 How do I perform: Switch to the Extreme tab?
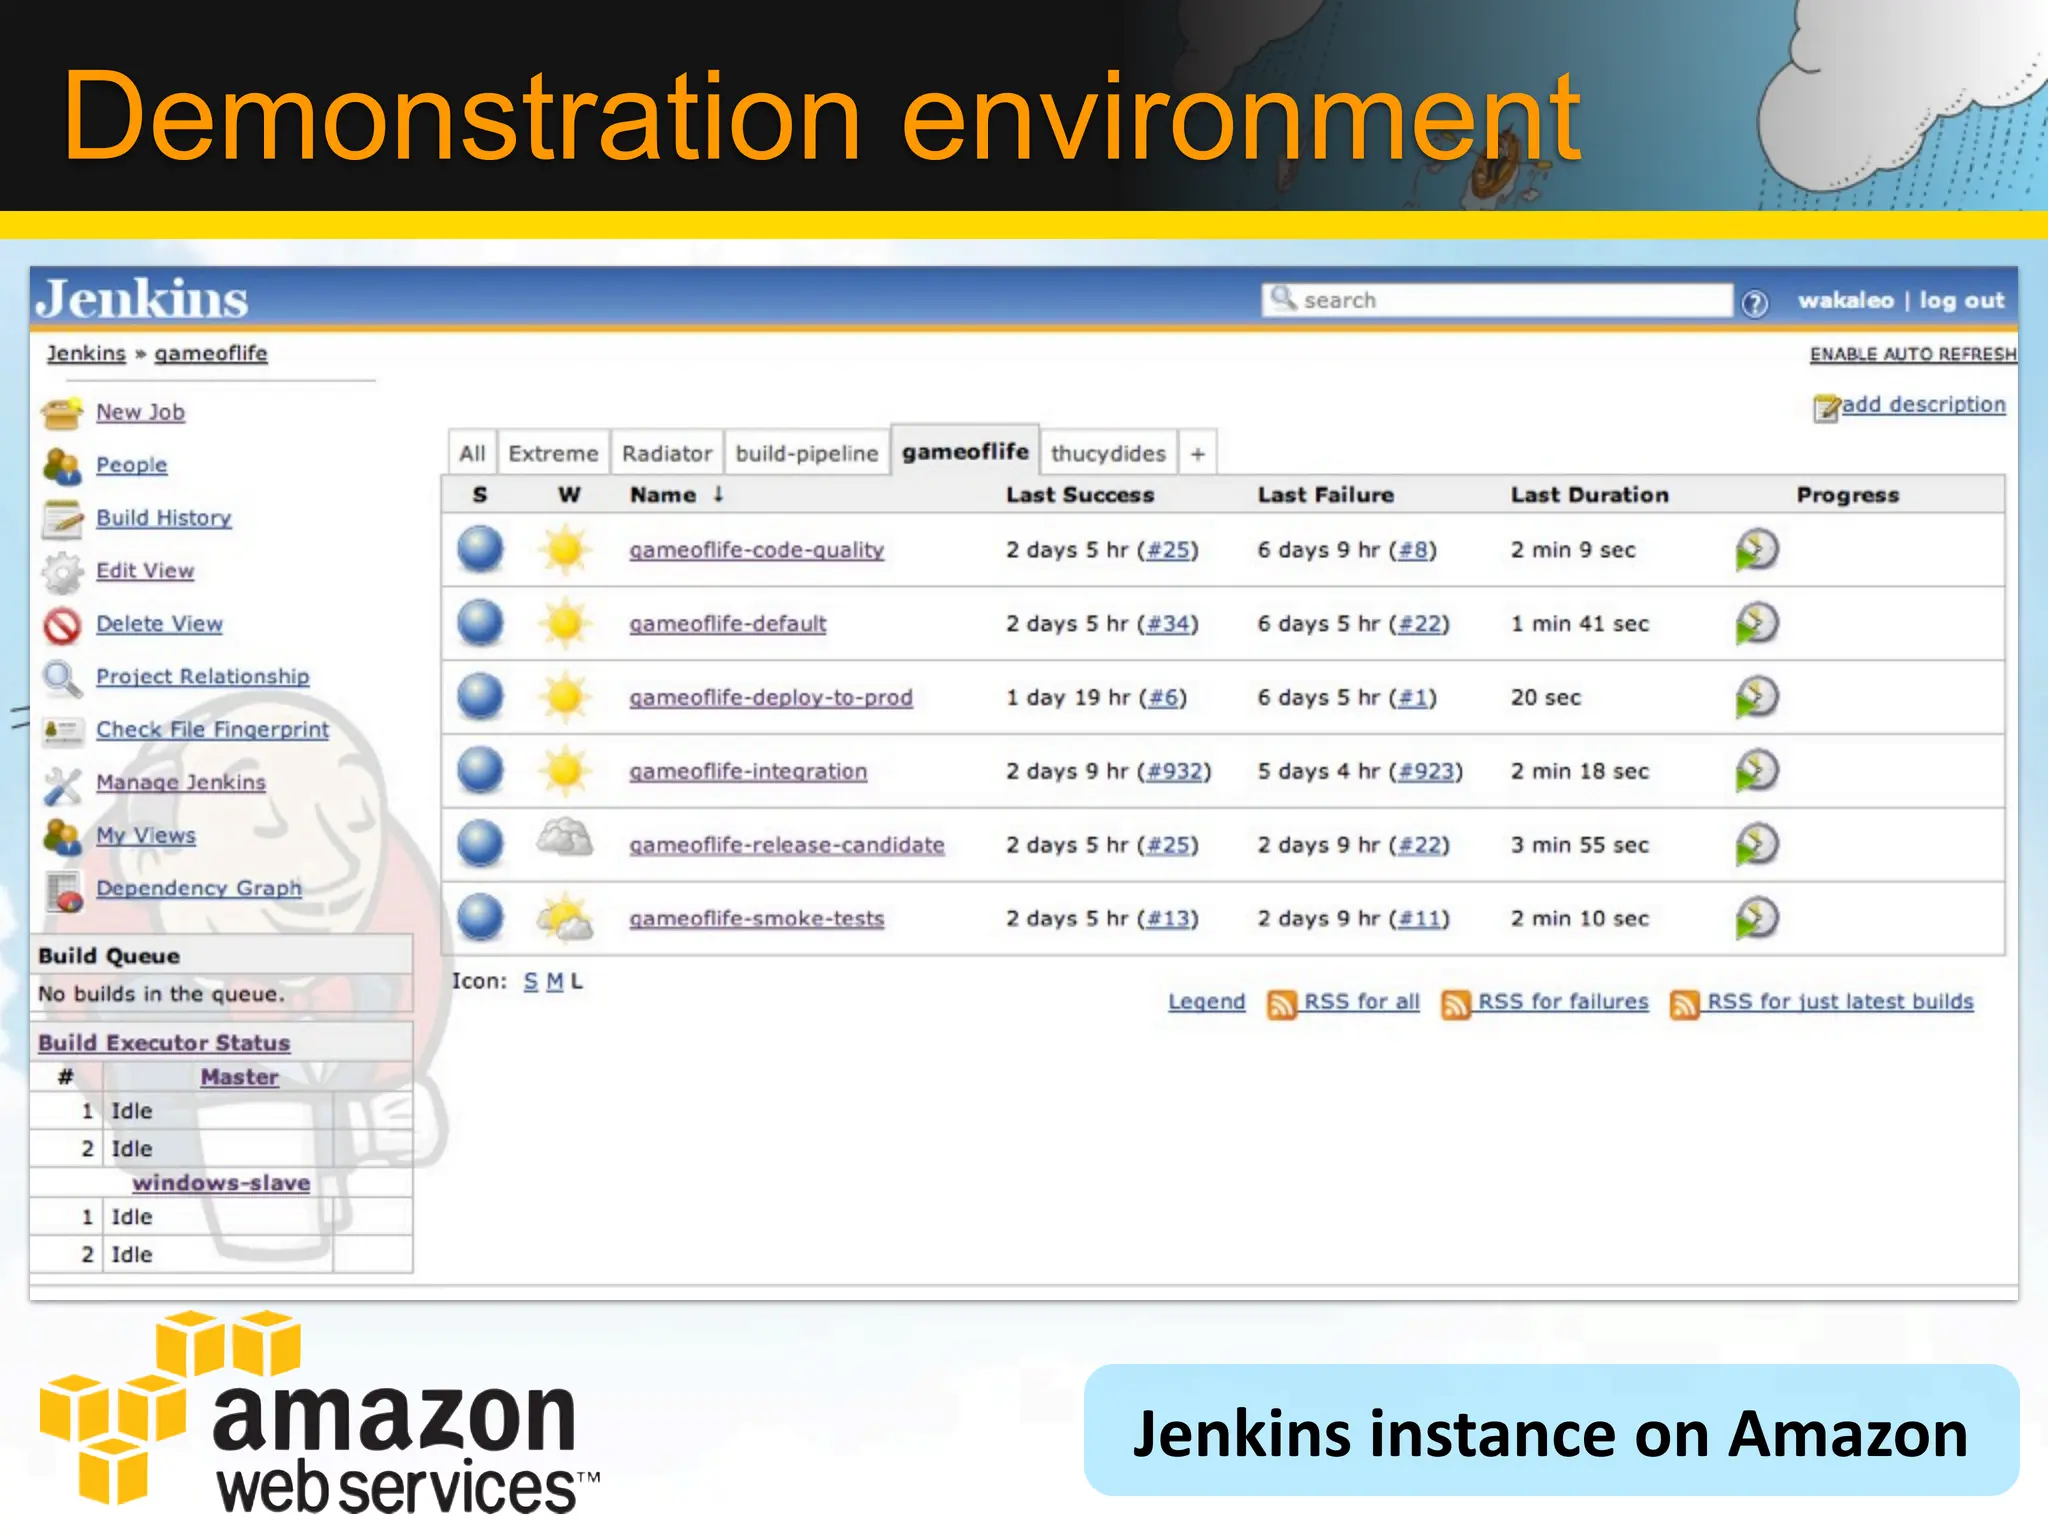553,454
